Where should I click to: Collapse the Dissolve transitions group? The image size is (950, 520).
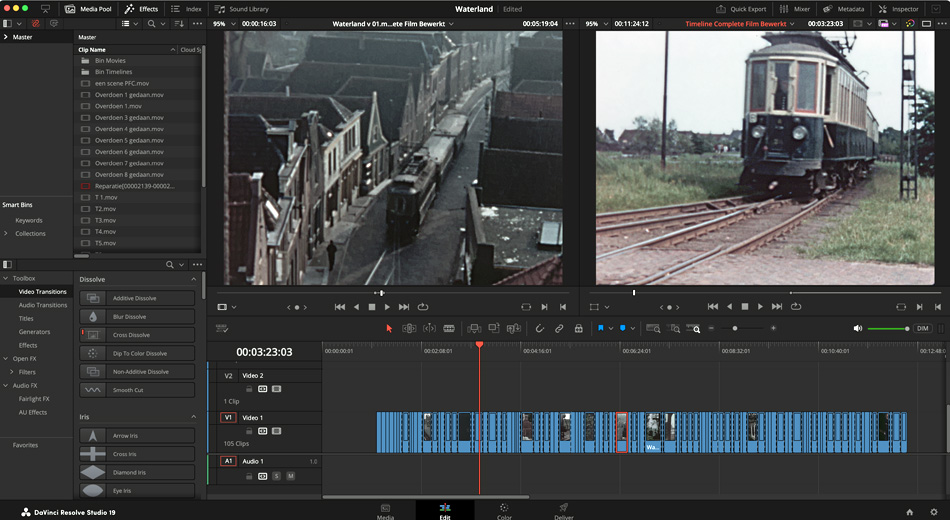pos(193,279)
